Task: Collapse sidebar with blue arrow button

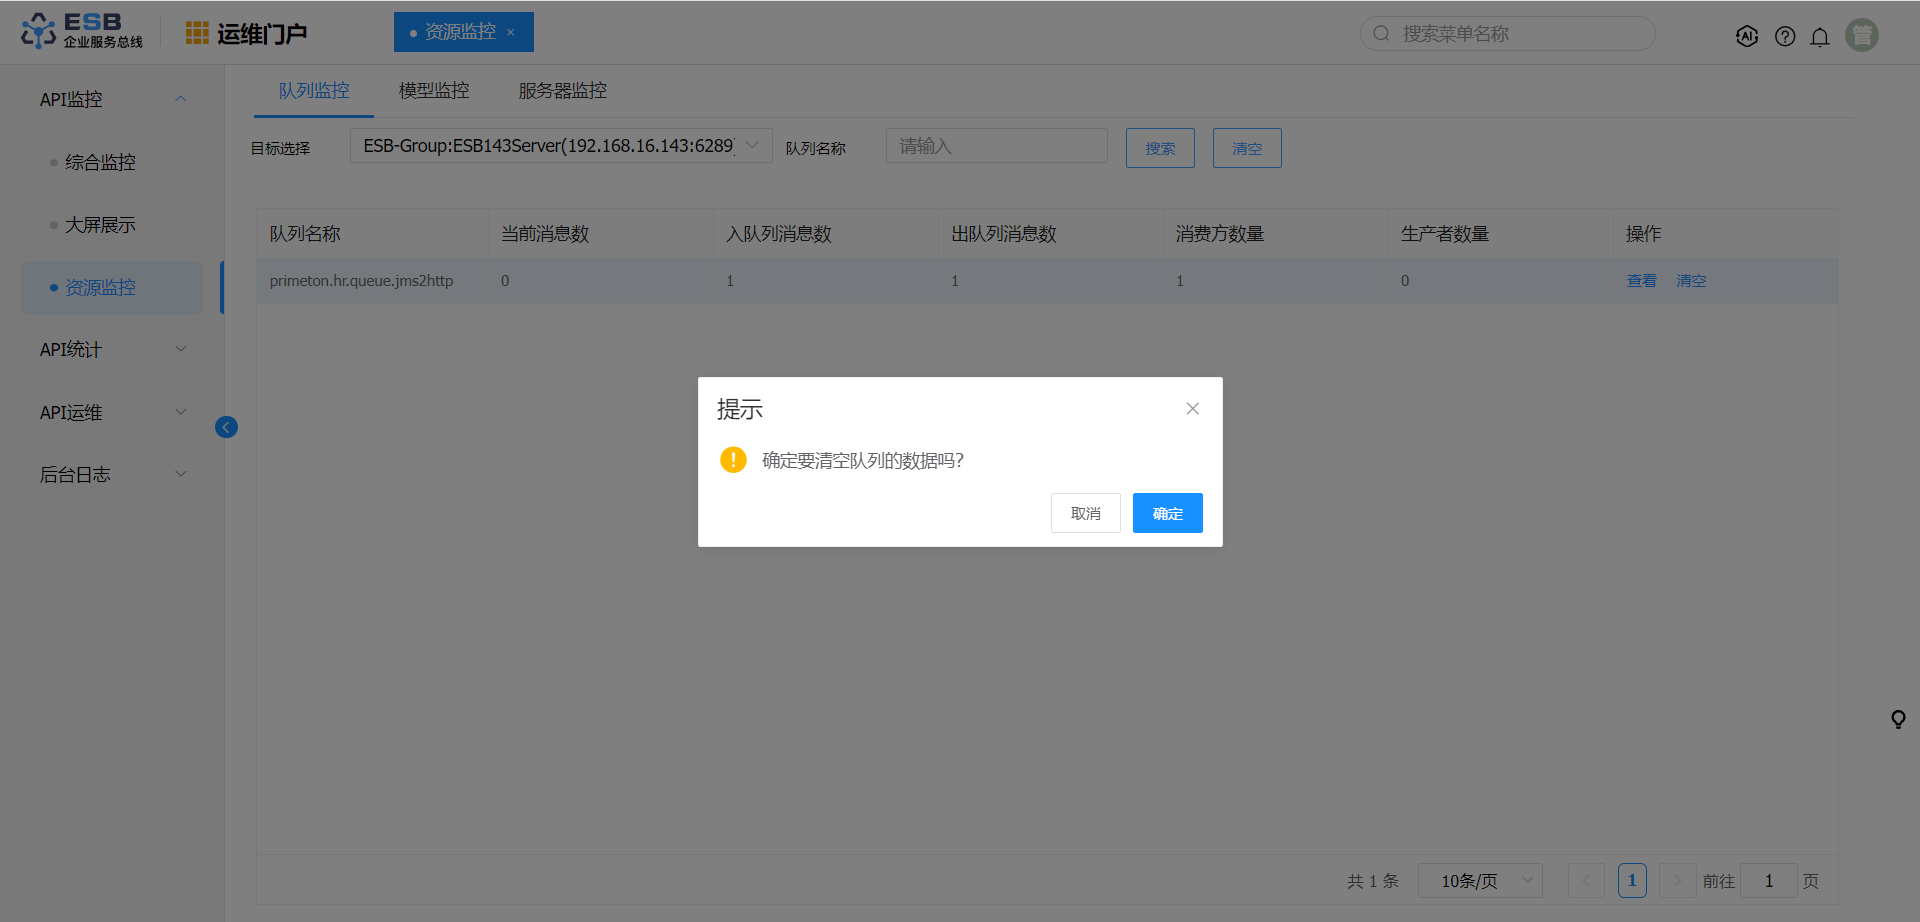Action: [x=227, y=428]
